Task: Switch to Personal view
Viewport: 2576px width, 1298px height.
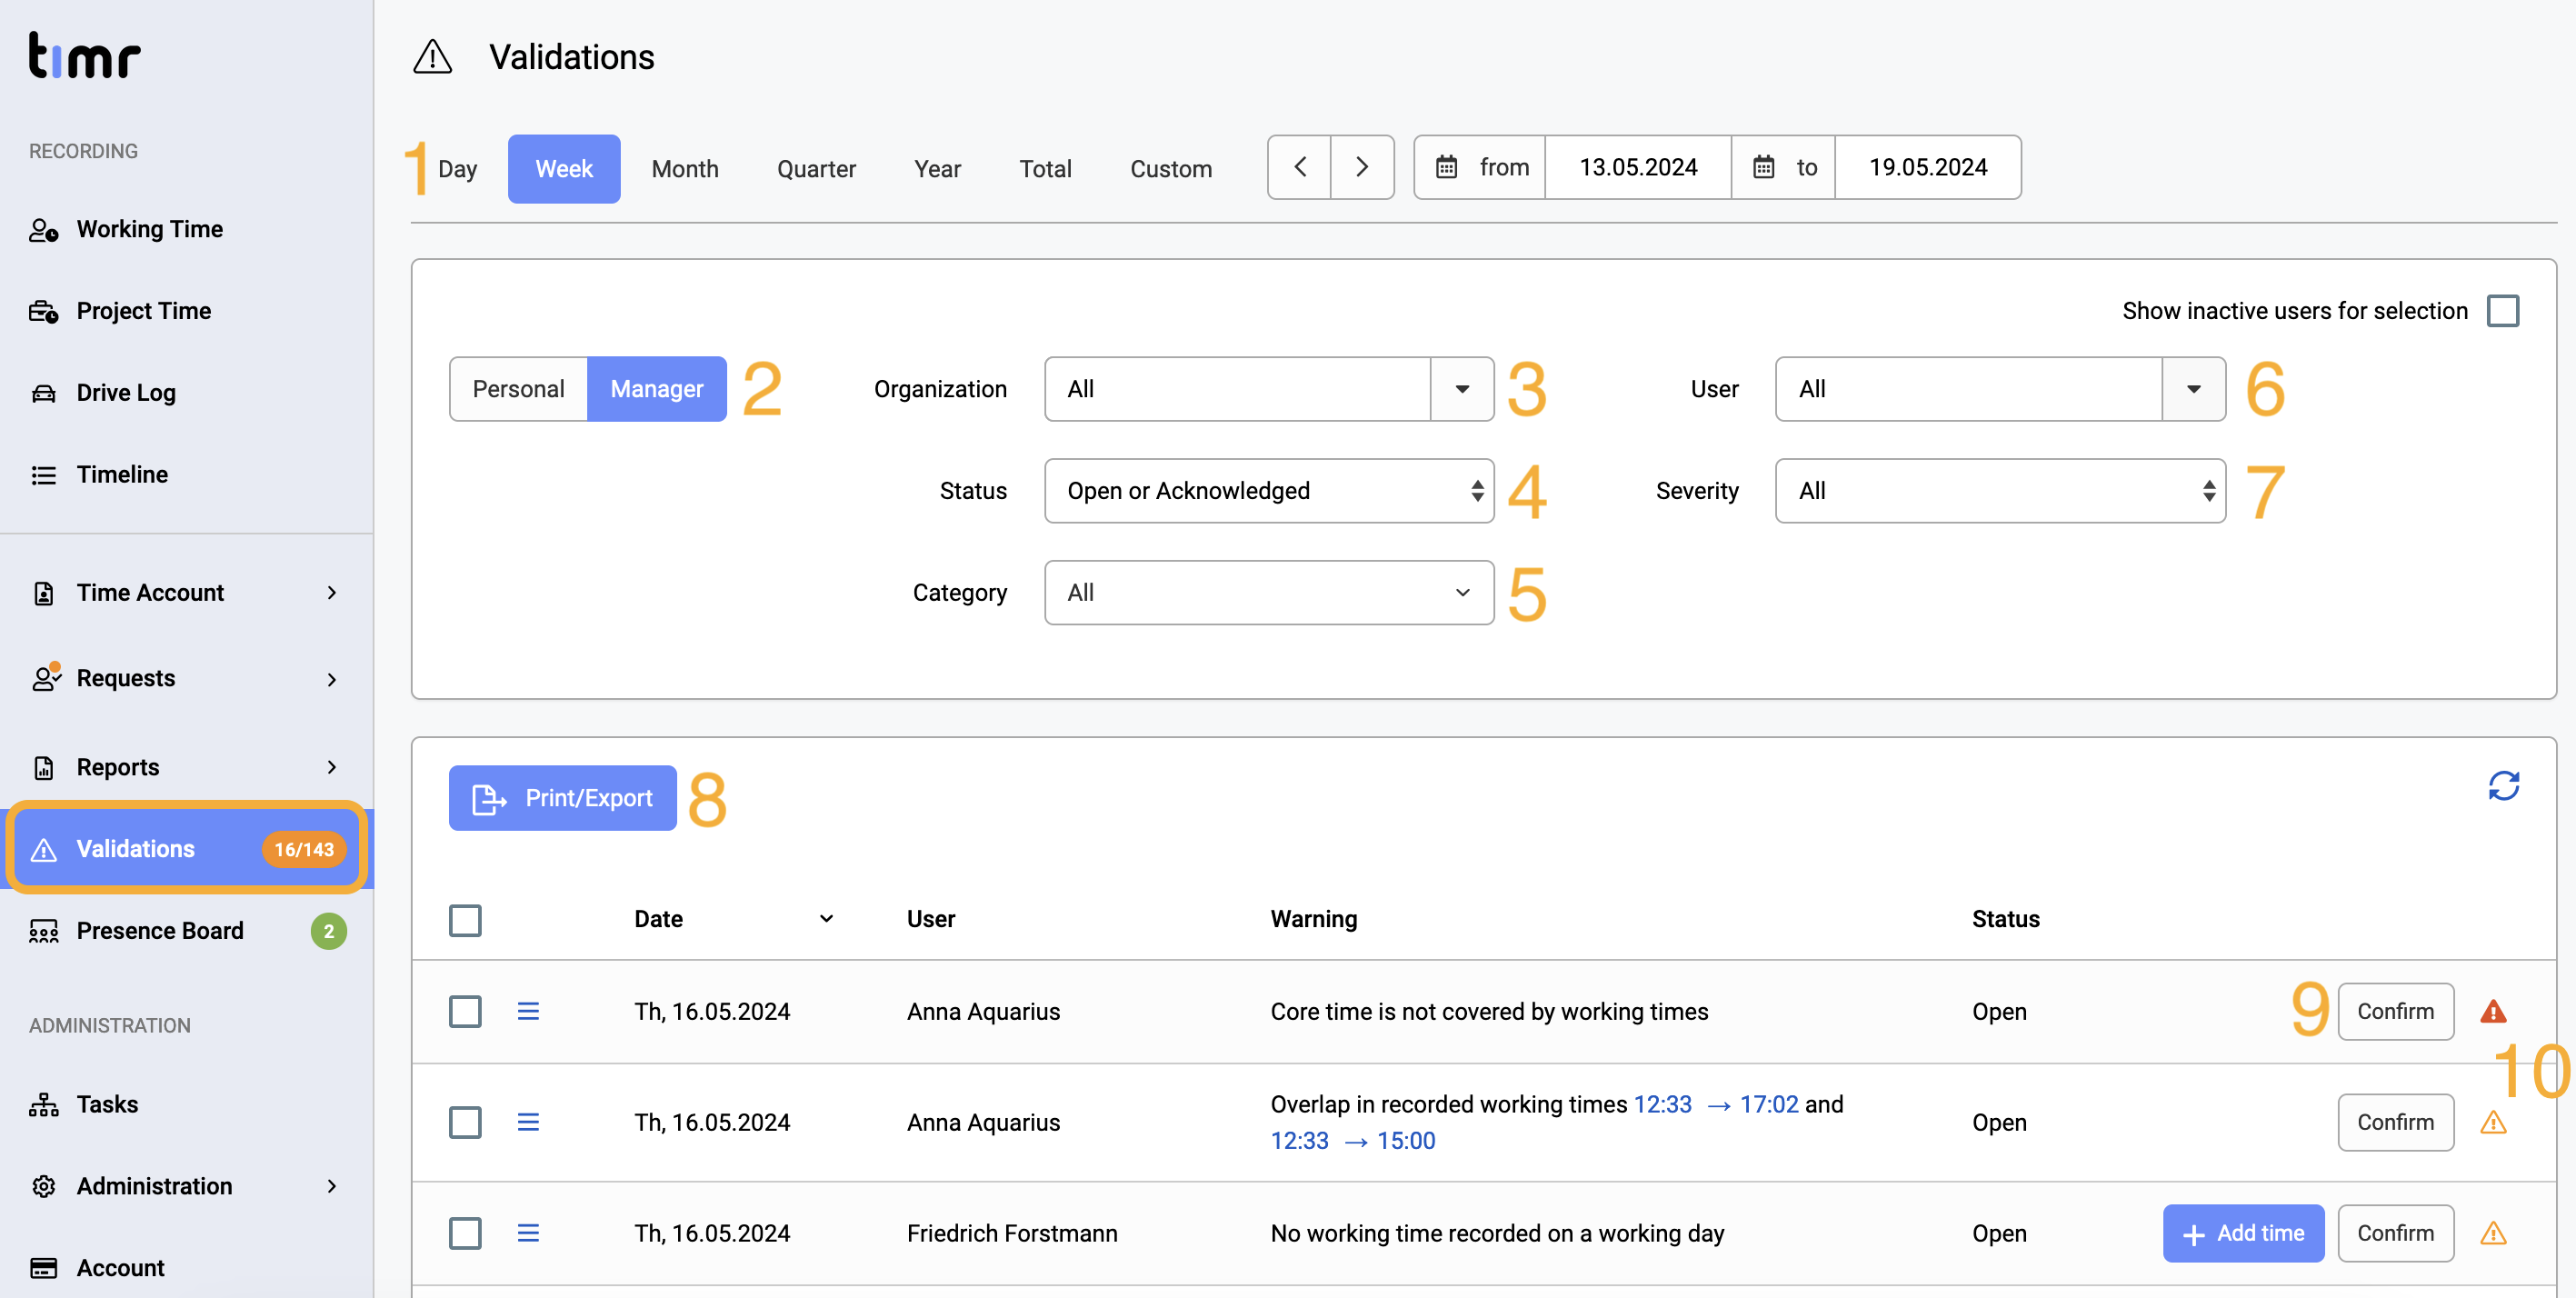Action: coord(518,389)
